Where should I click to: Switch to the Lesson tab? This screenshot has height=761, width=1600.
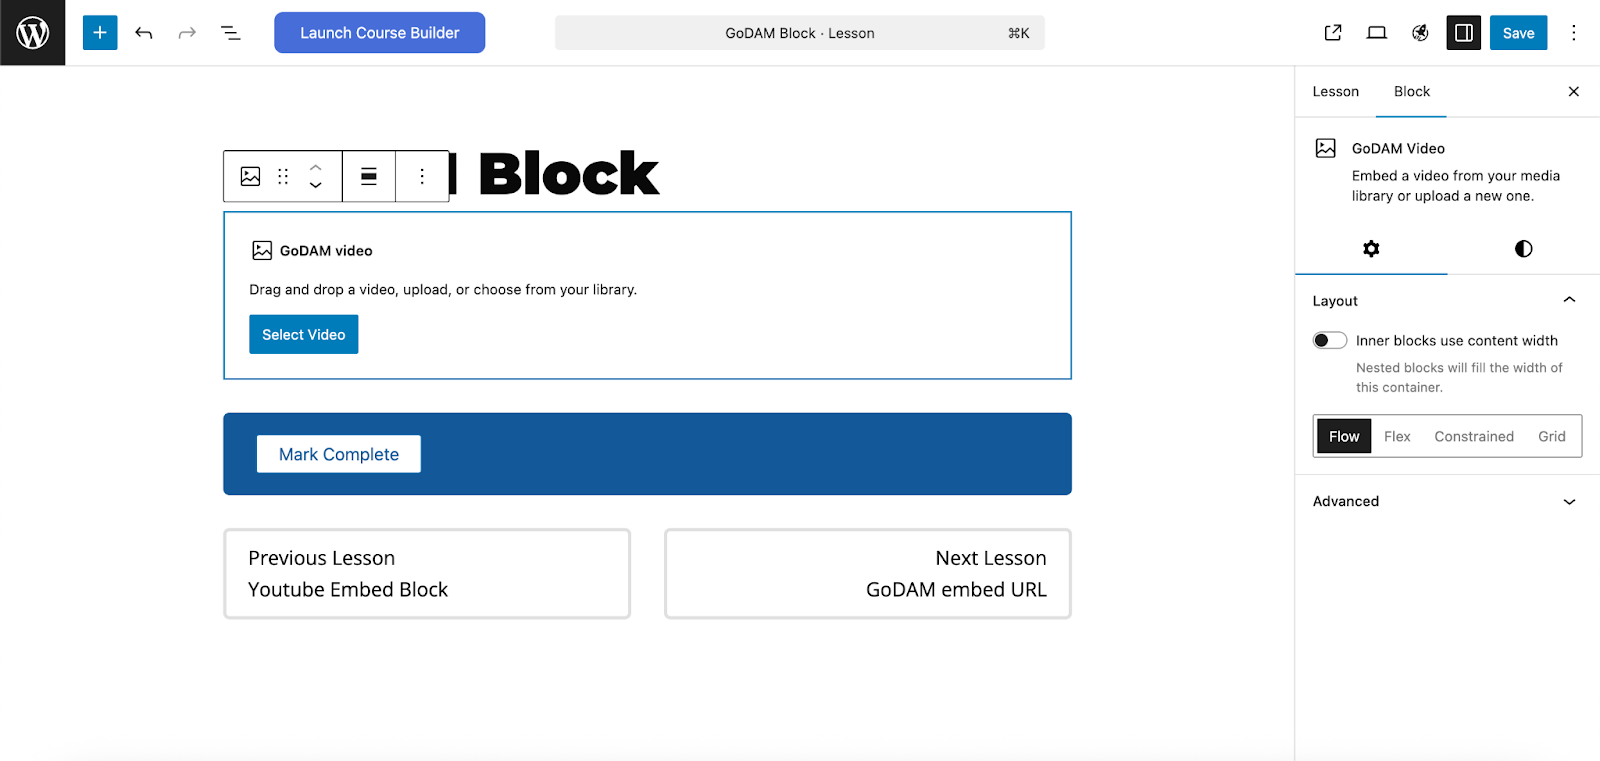pyautogui.click(x=1336, y=91)
